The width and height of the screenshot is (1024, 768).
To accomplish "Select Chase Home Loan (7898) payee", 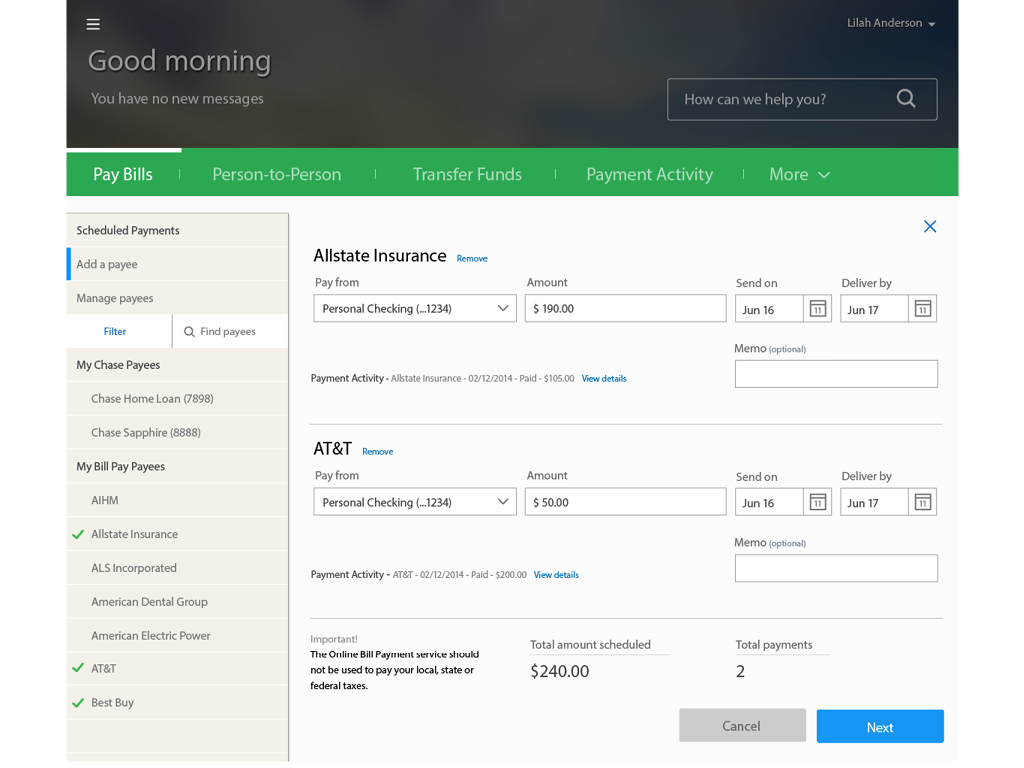I will click(177, 399).
